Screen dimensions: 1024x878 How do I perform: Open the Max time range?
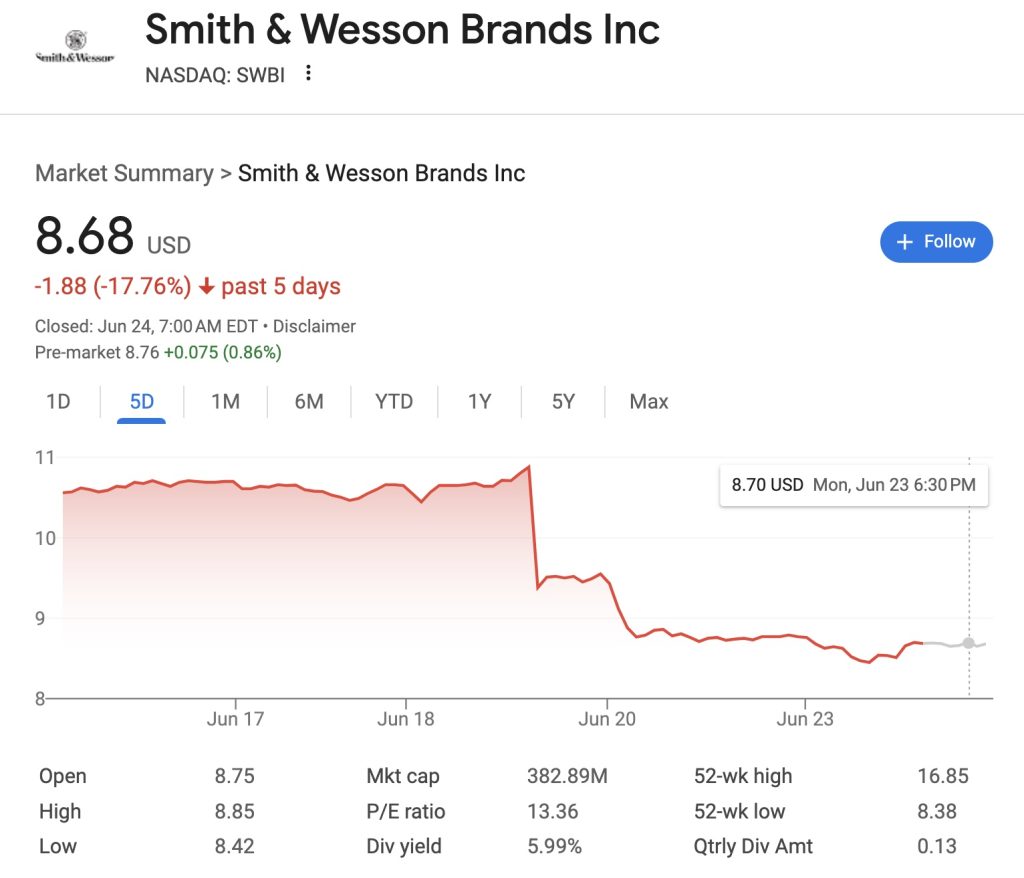(648, 401)
